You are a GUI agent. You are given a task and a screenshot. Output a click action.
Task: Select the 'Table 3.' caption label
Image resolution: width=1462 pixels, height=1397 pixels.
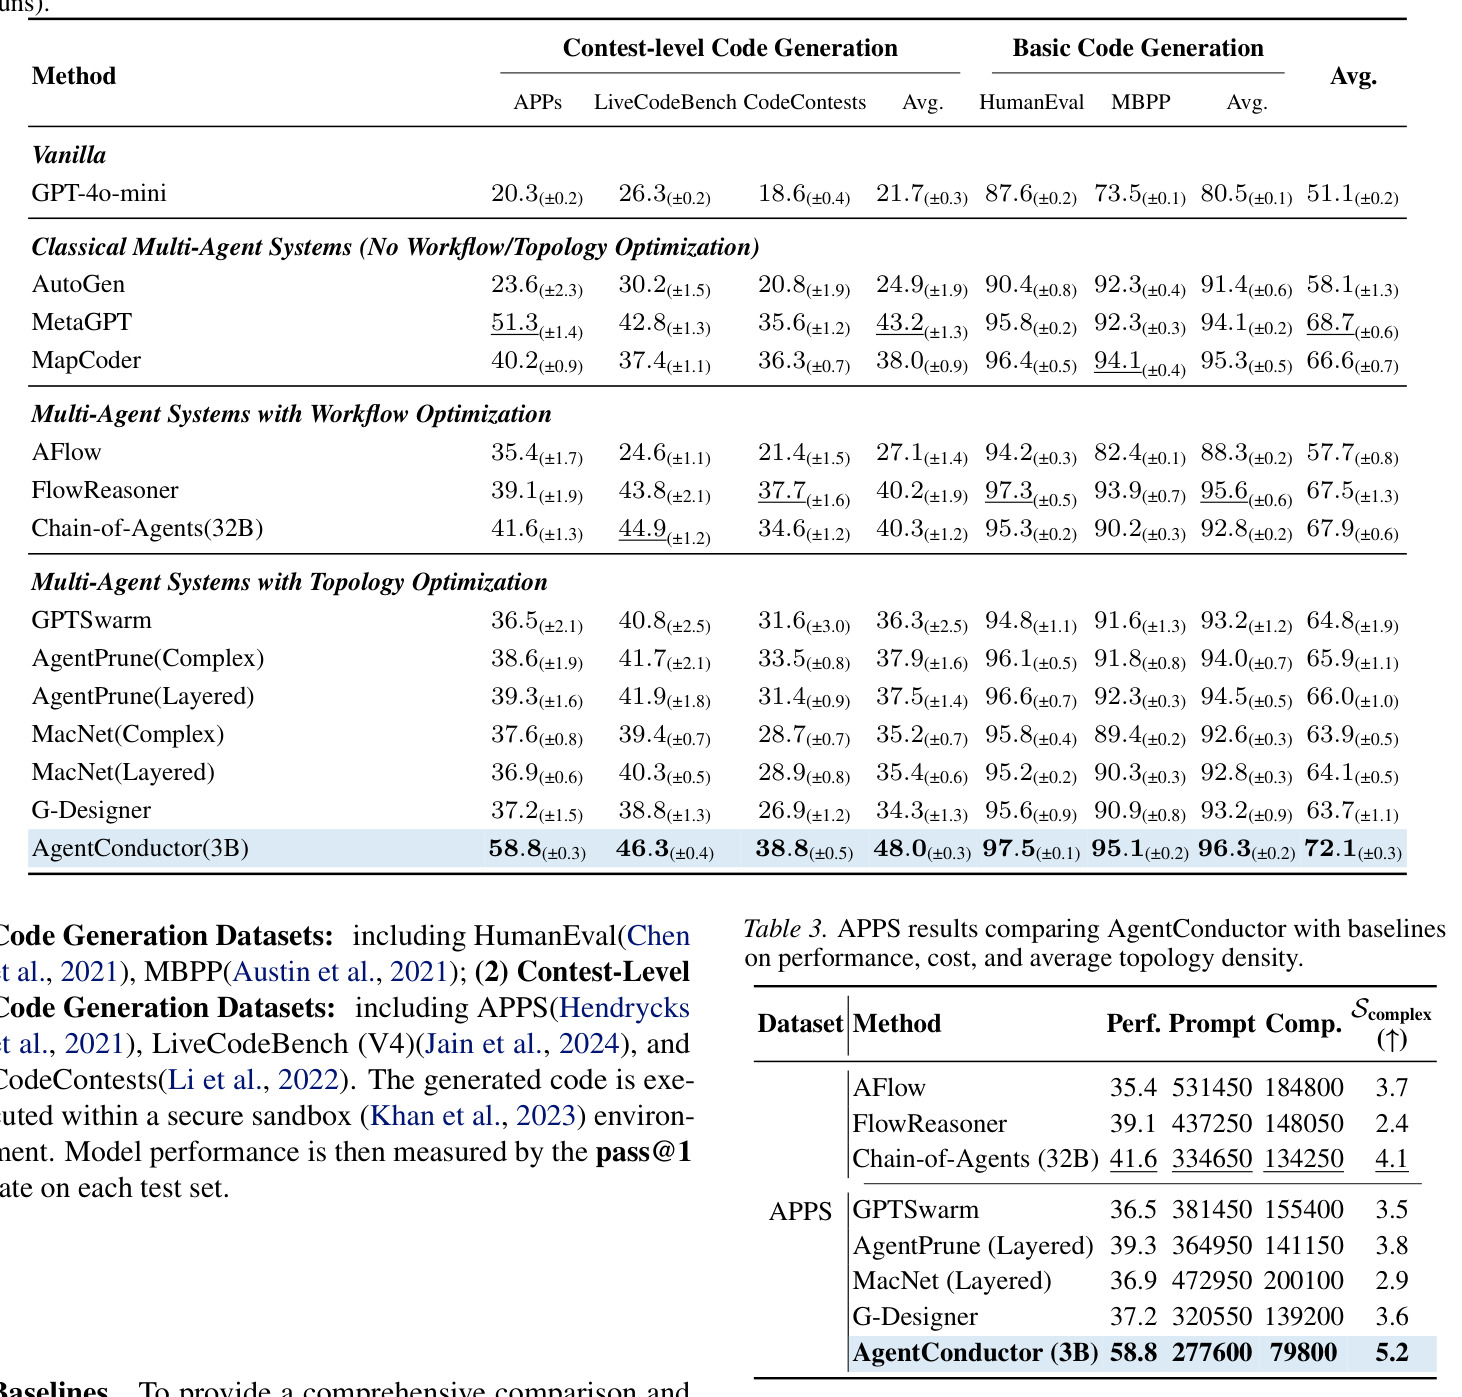pos(786,929)
